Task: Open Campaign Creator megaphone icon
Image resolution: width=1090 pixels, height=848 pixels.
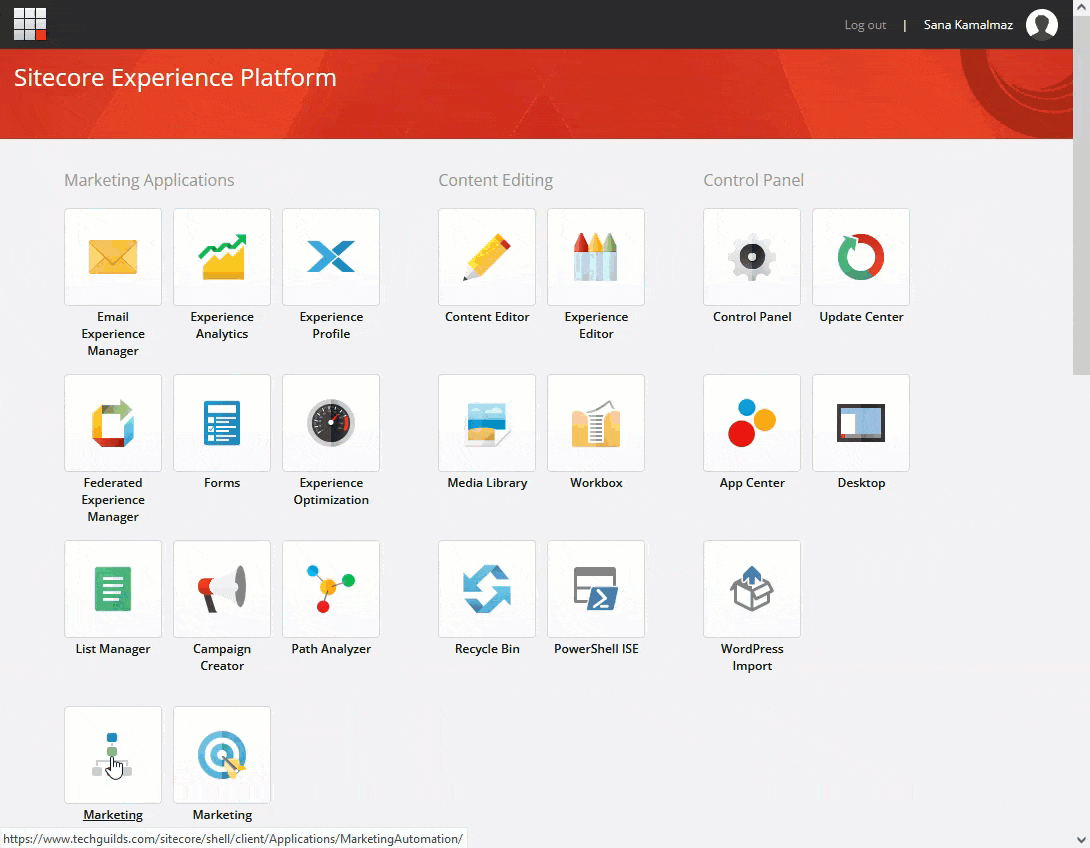Action: [222, 589]
